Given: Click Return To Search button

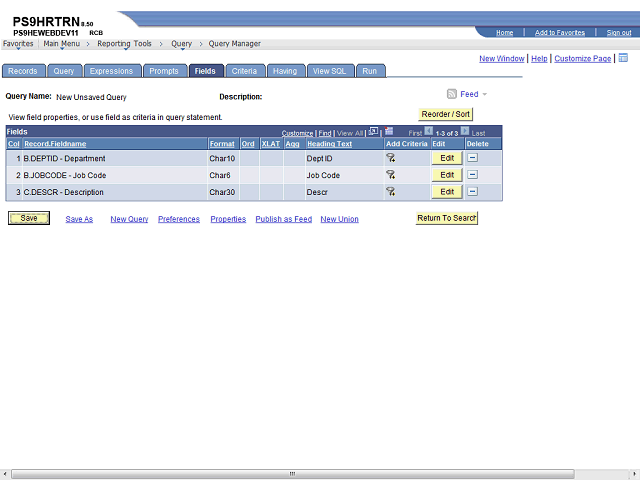Looking at the screenshot, I should [x=447, y=218].
